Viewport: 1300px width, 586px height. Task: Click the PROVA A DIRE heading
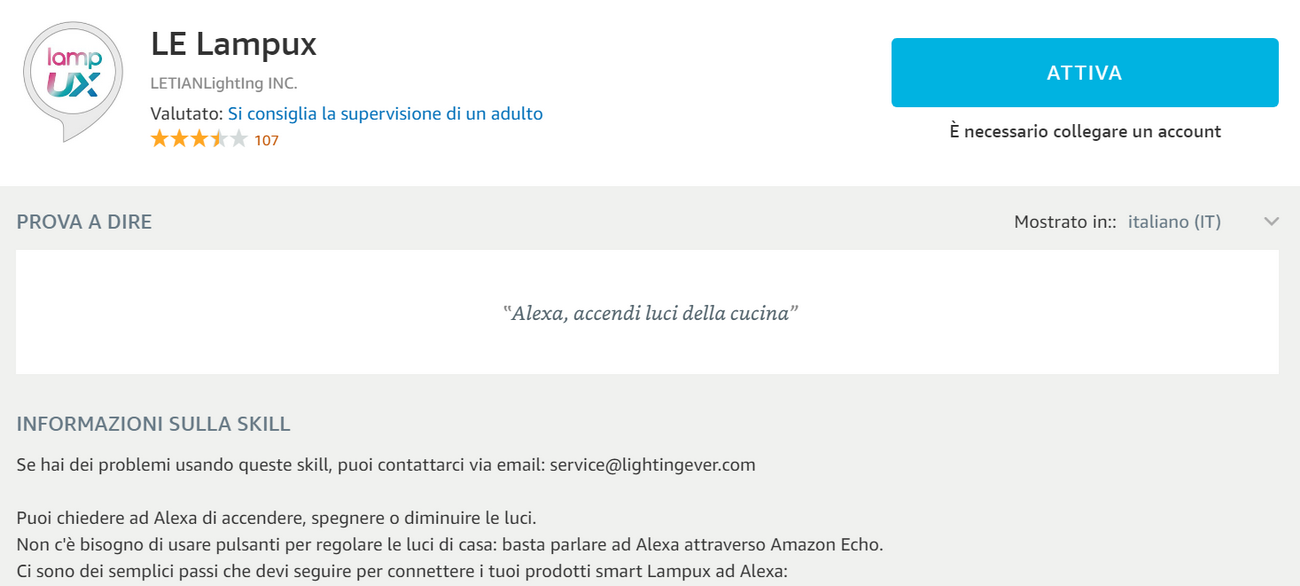coord(84,222)
